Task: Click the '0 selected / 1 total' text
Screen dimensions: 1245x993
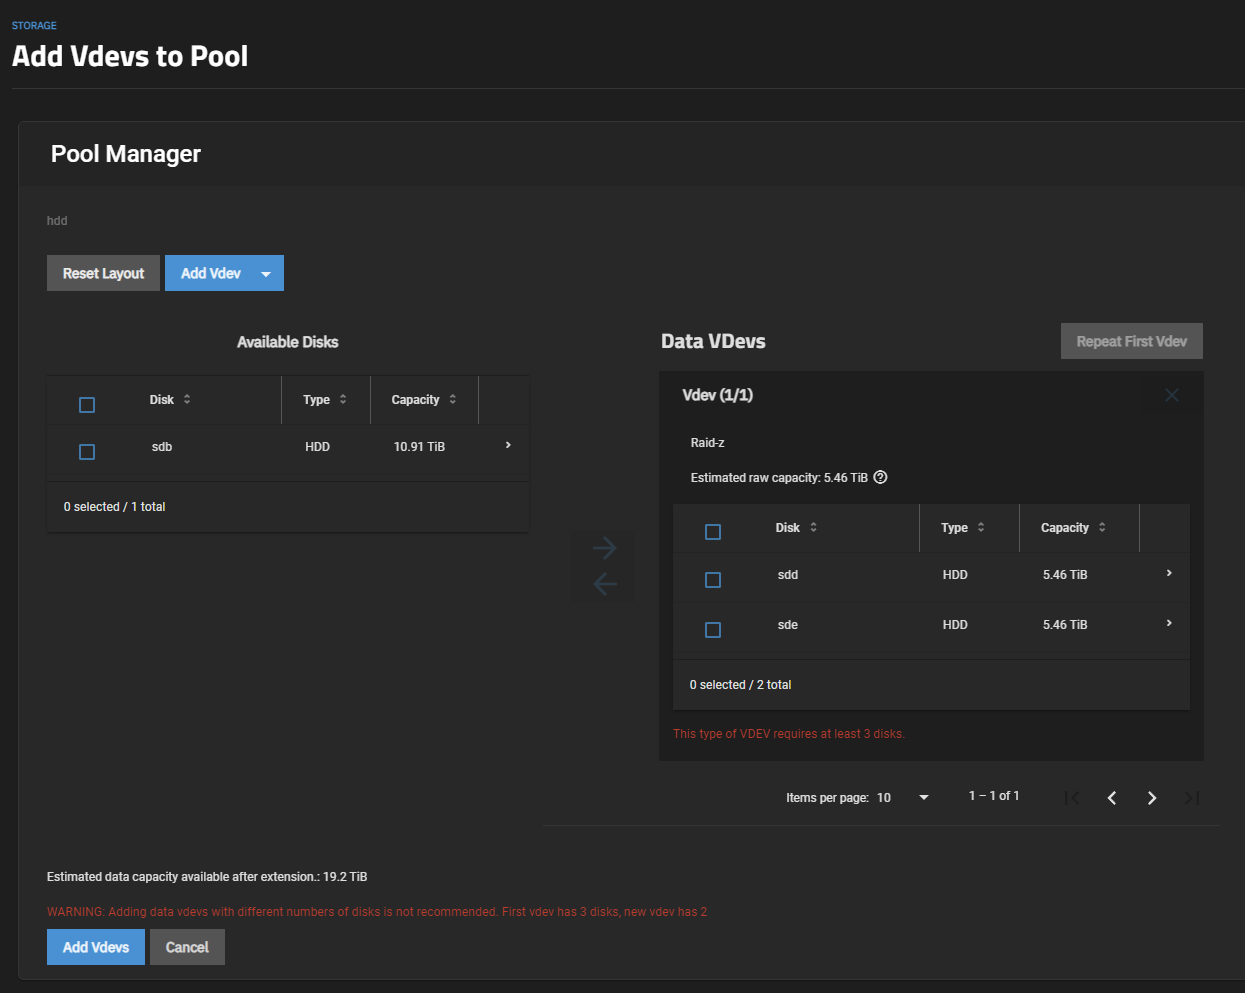Action: tap(114, 507)
